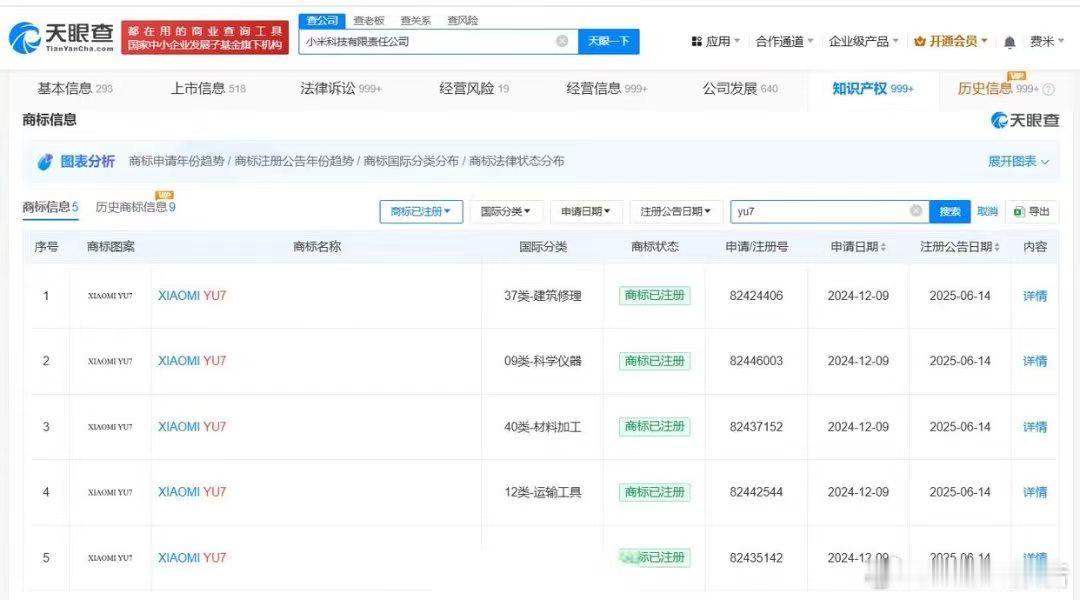Open the 合作通道 dropdown menu
Screen dimensions: 1080x600
[785, 41]
